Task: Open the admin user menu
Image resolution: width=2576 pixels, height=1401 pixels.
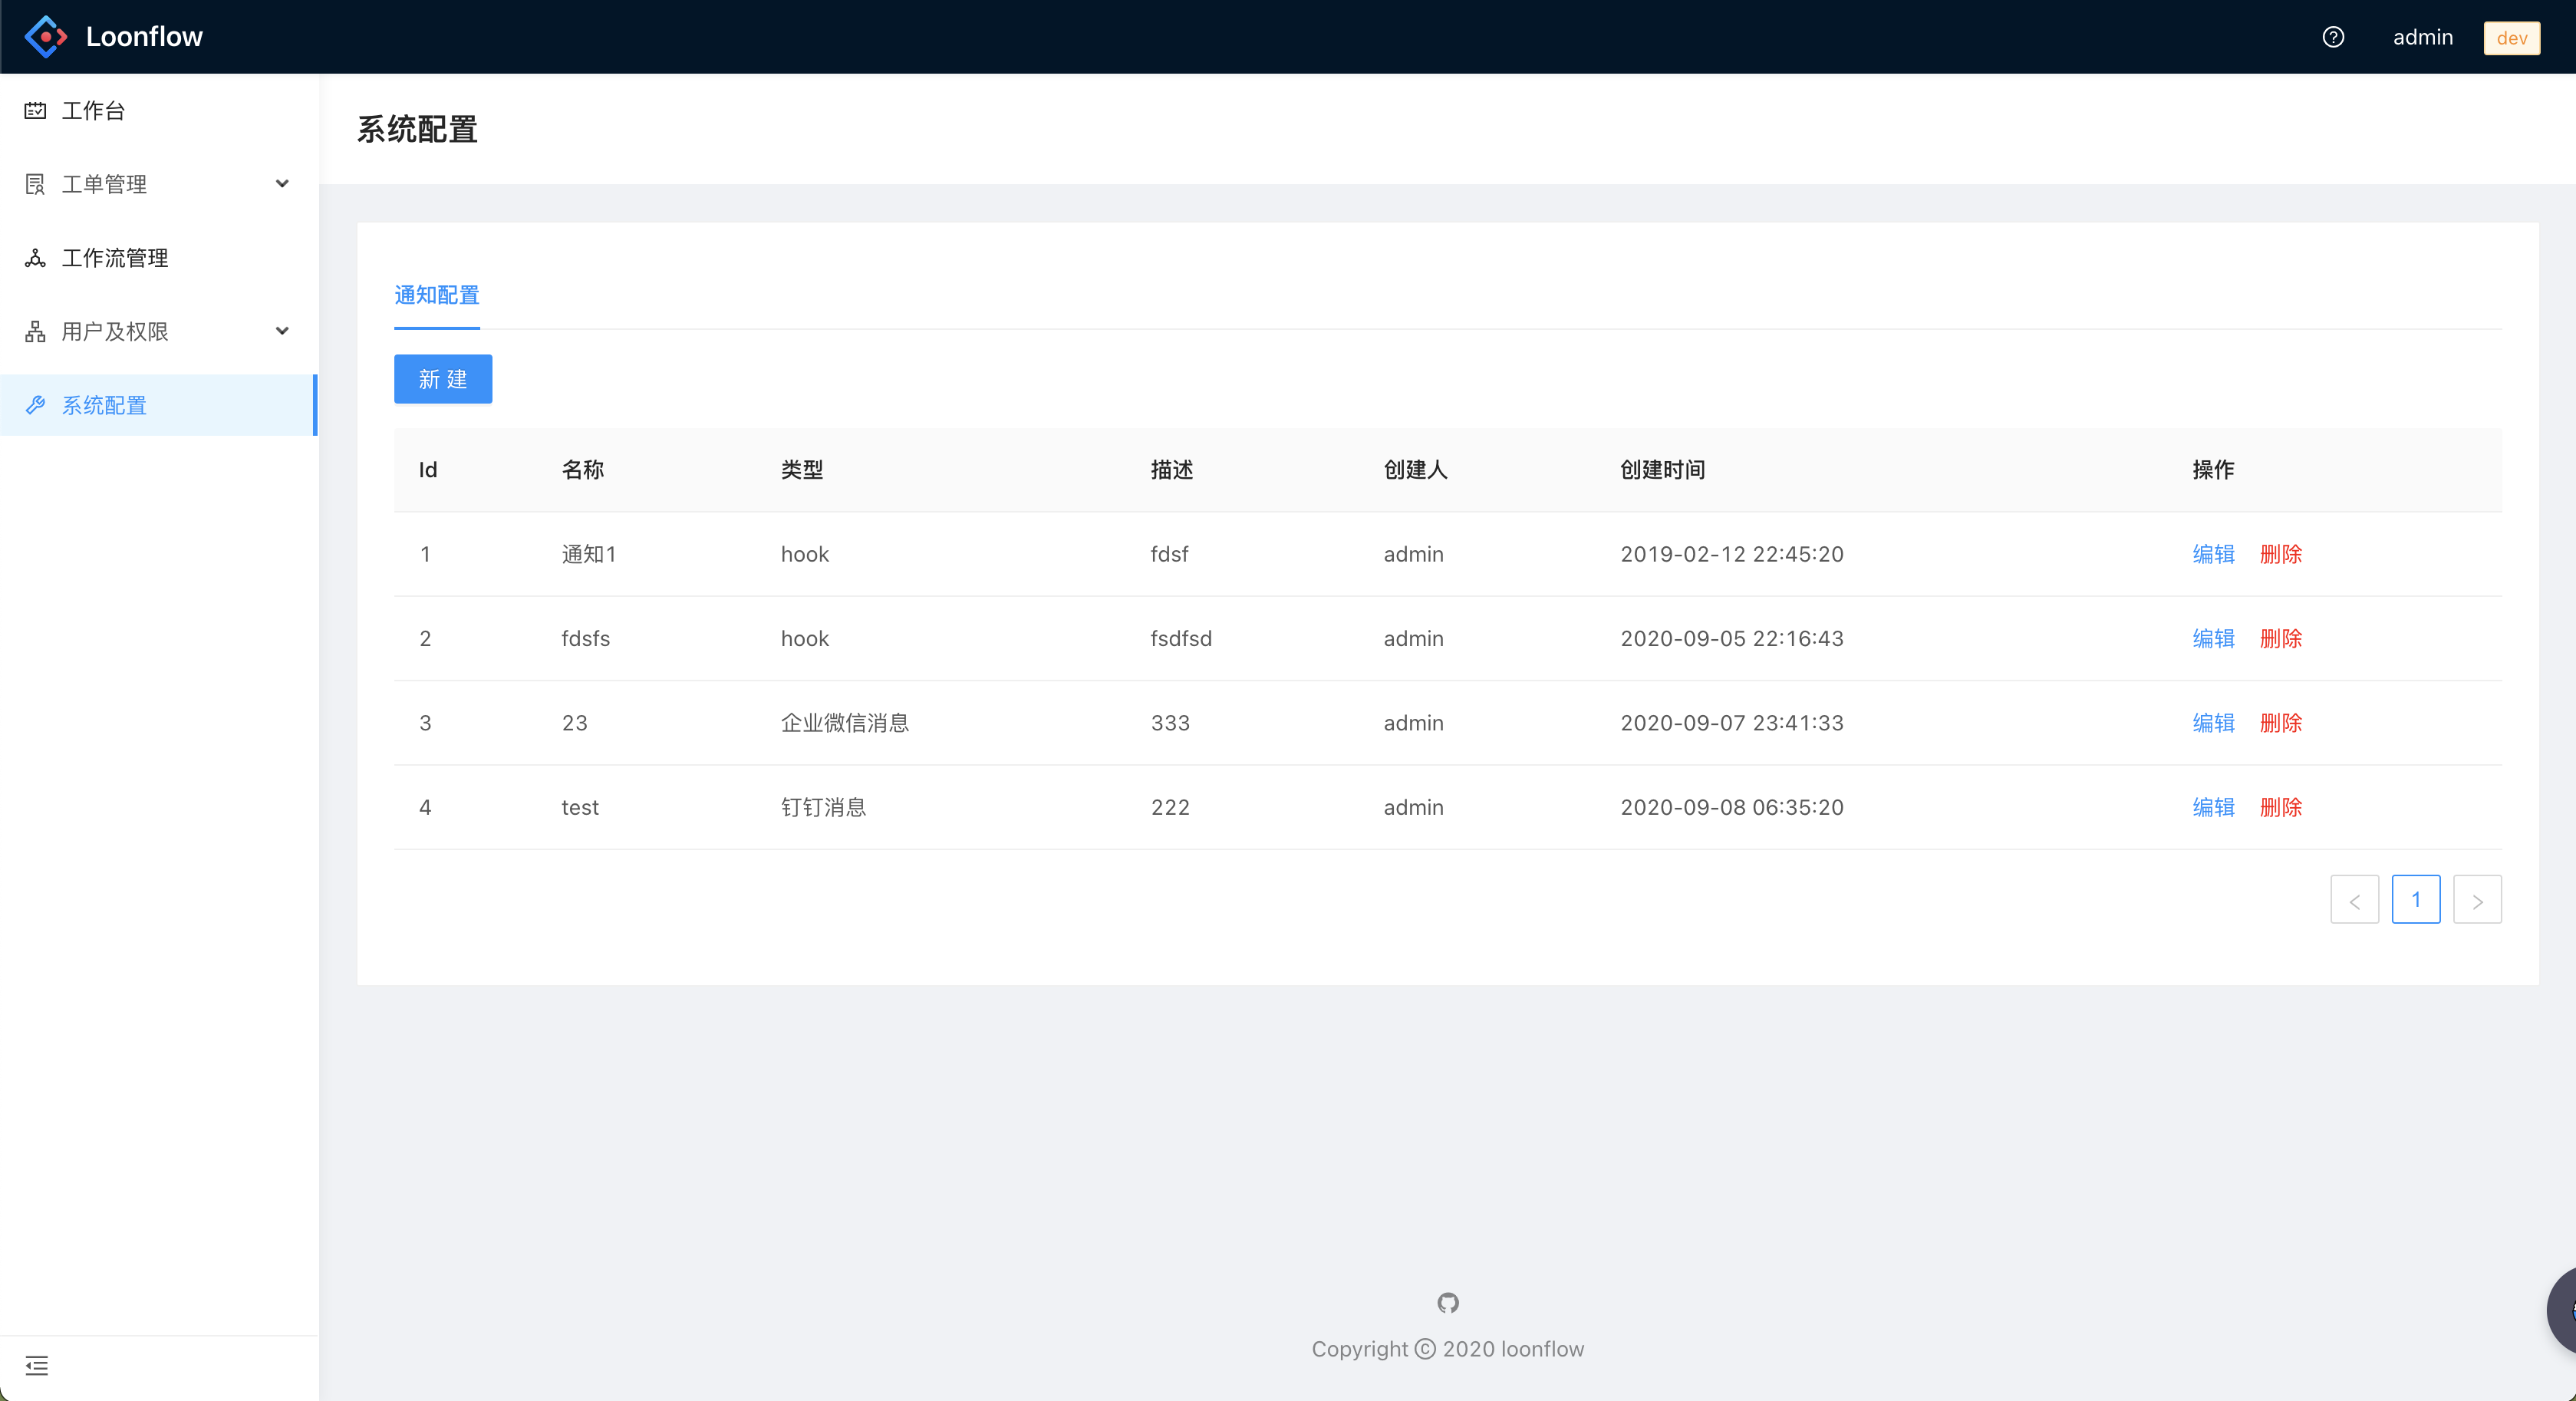Action: (2423, 37)
